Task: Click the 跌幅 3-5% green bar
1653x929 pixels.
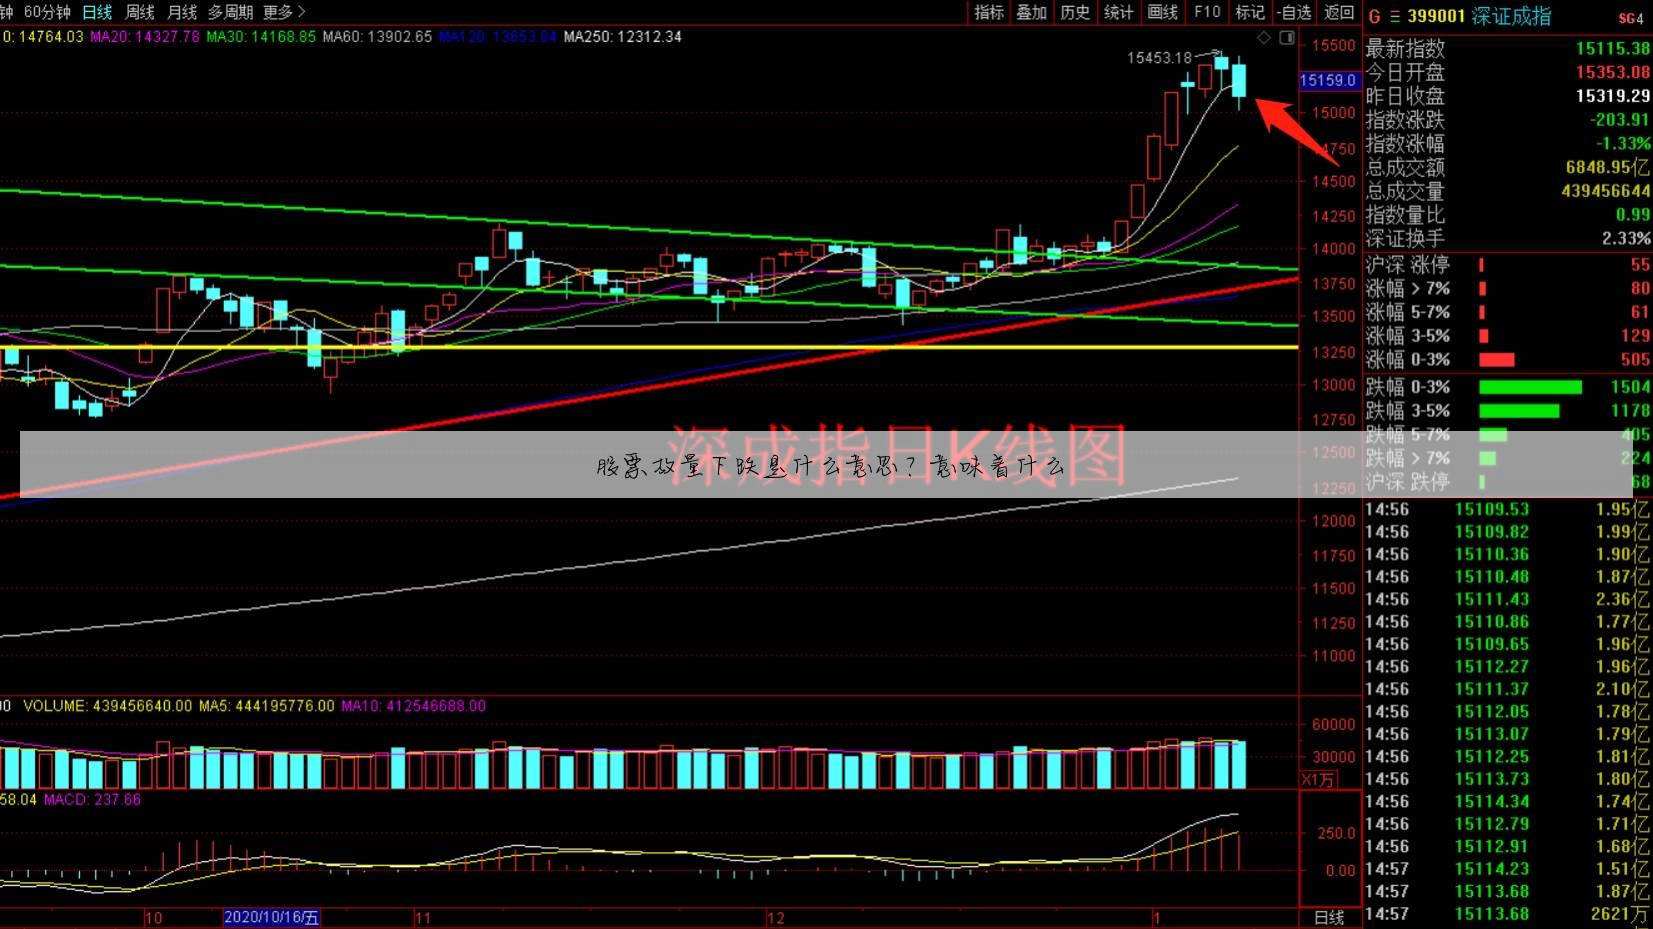Action: [1519, 411]
